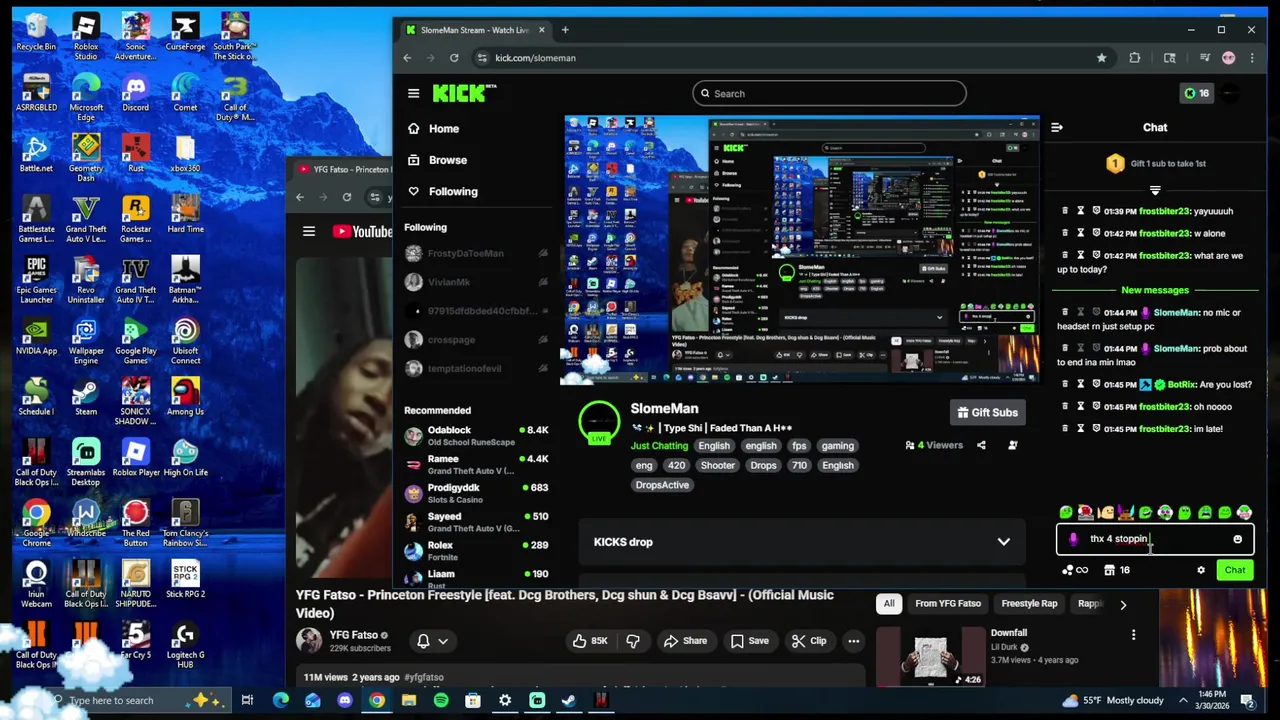This screenshot has height=720, width=1280.
Task: Save the YouTube video
Action: [749, 641]
